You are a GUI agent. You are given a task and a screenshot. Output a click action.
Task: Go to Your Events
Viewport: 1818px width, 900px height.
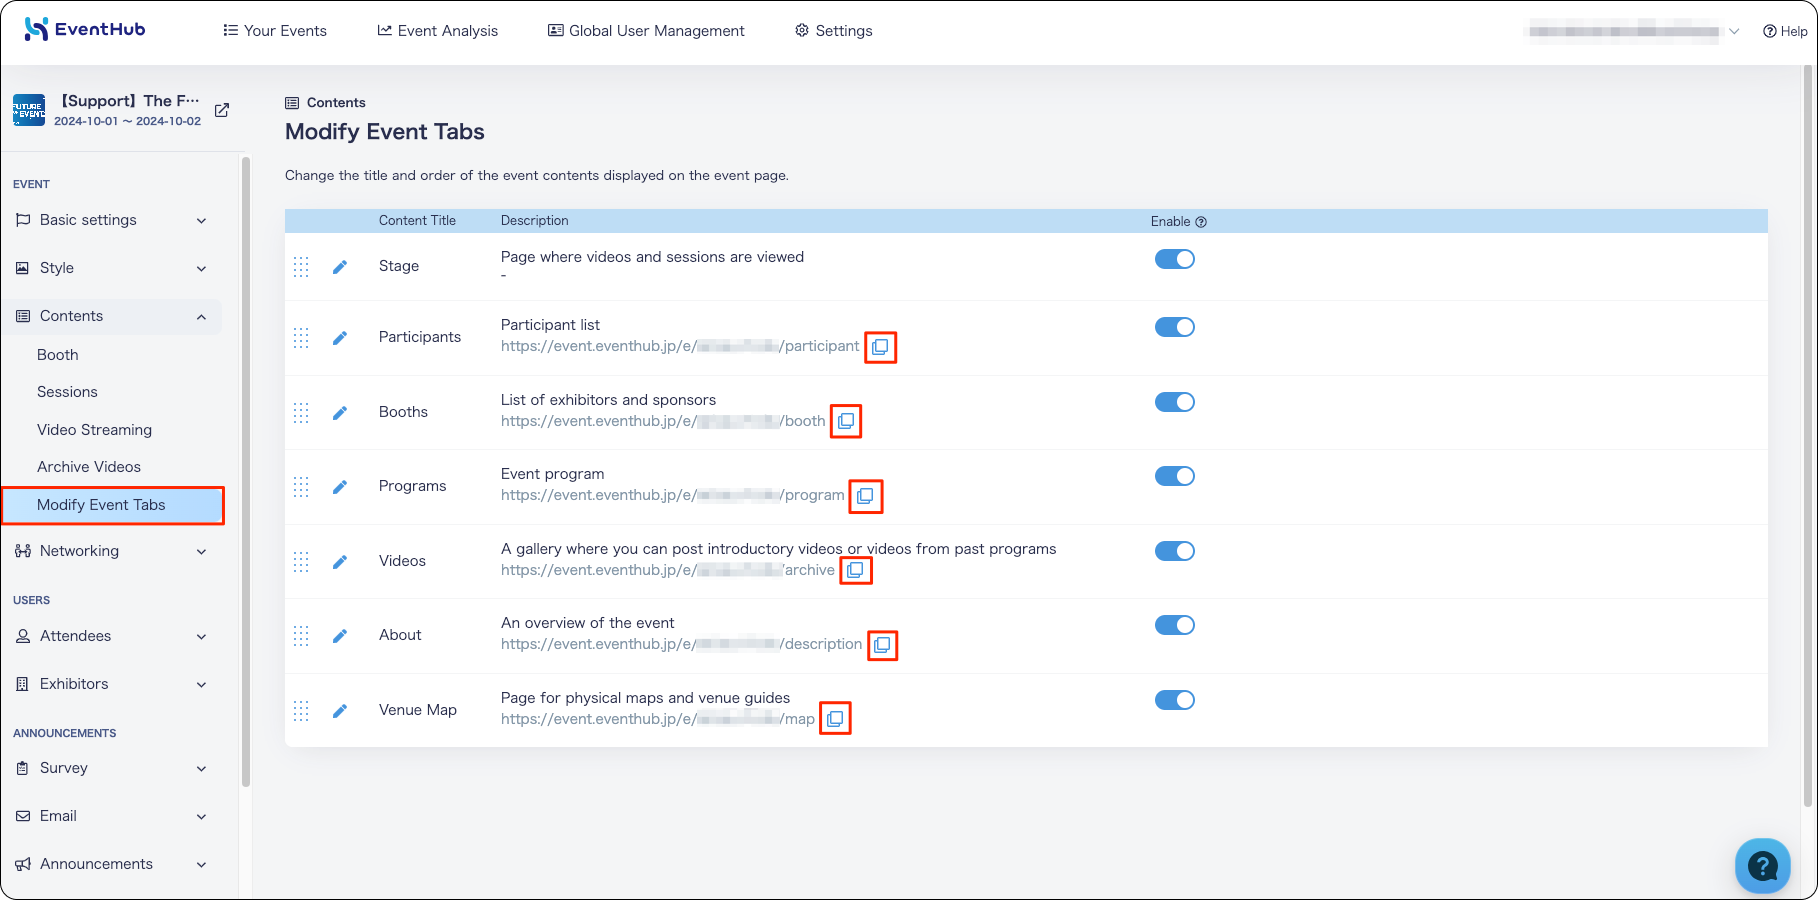coord(275,31)
